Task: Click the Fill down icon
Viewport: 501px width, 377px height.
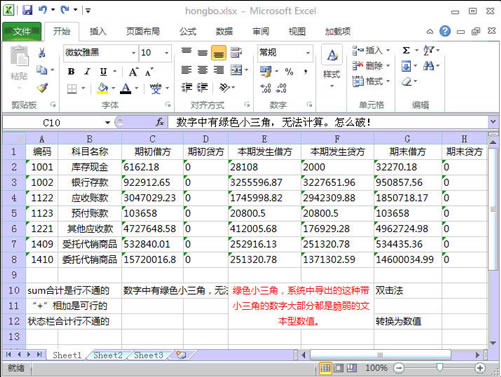Action: 406,66
